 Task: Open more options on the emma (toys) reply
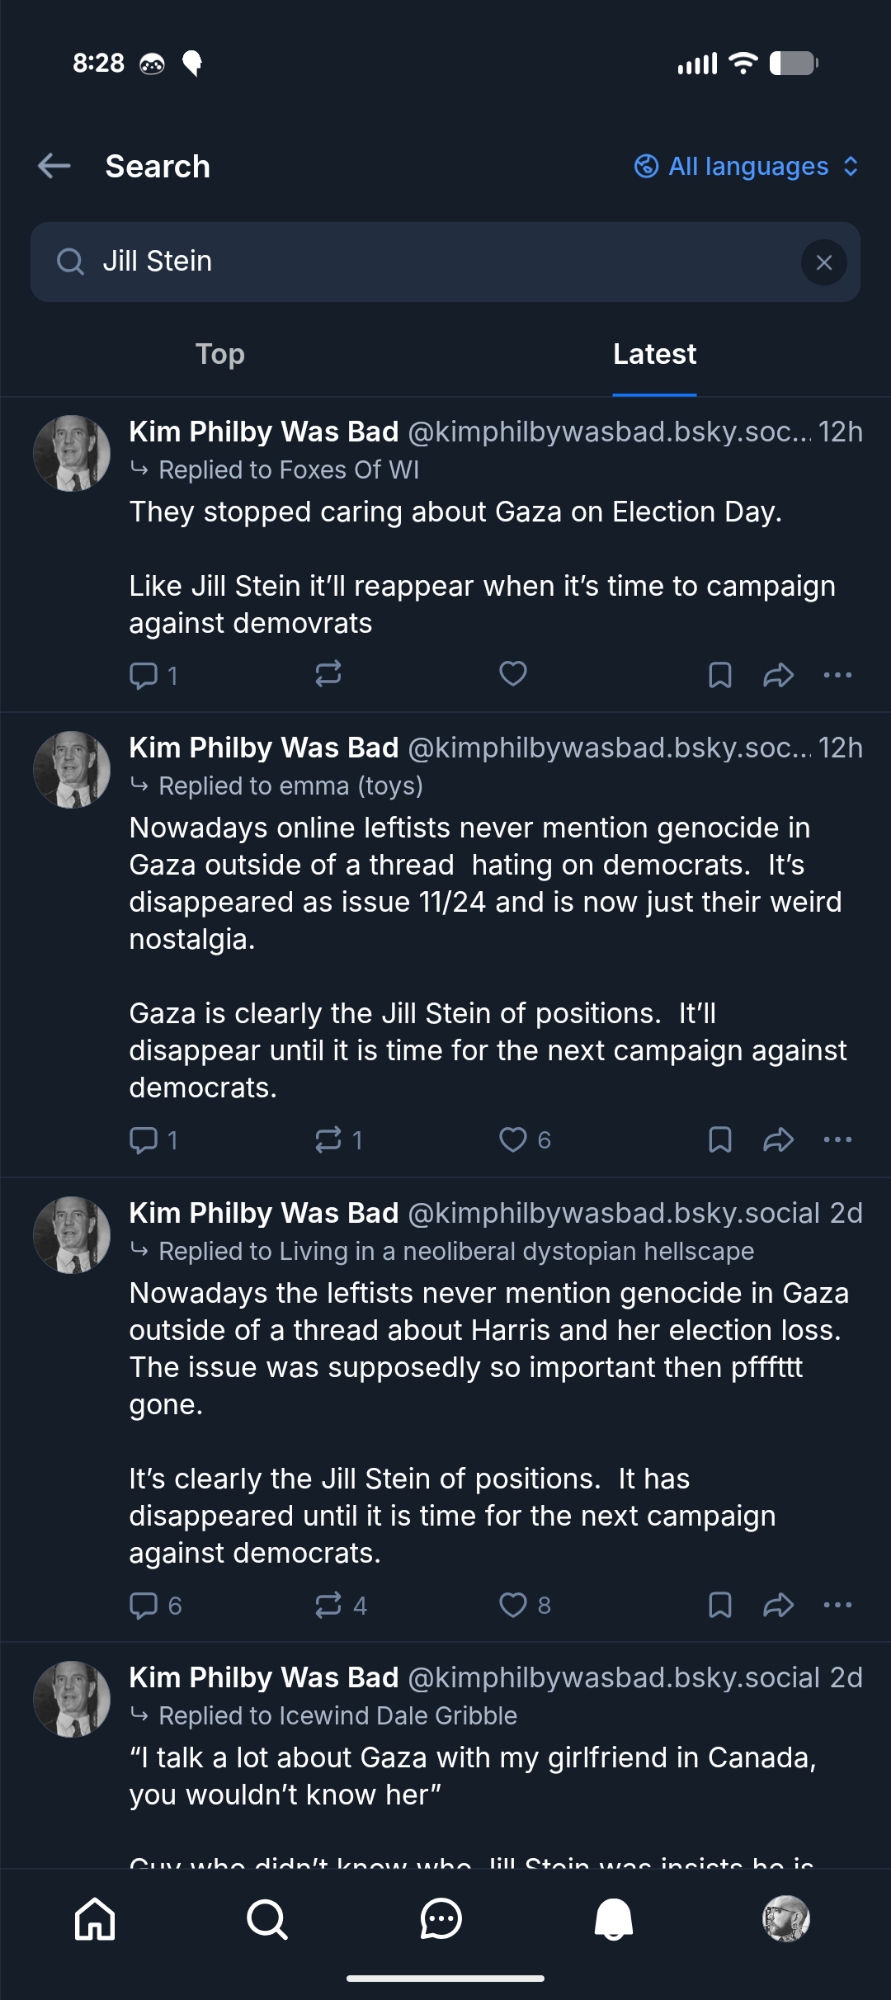[x=837, y=1140]
